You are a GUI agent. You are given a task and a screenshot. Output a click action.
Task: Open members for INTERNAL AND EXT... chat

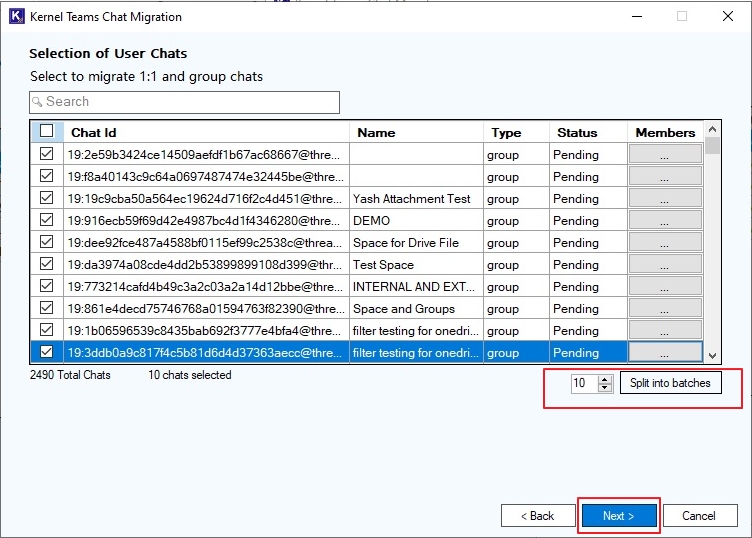click(x=665, y=287)
